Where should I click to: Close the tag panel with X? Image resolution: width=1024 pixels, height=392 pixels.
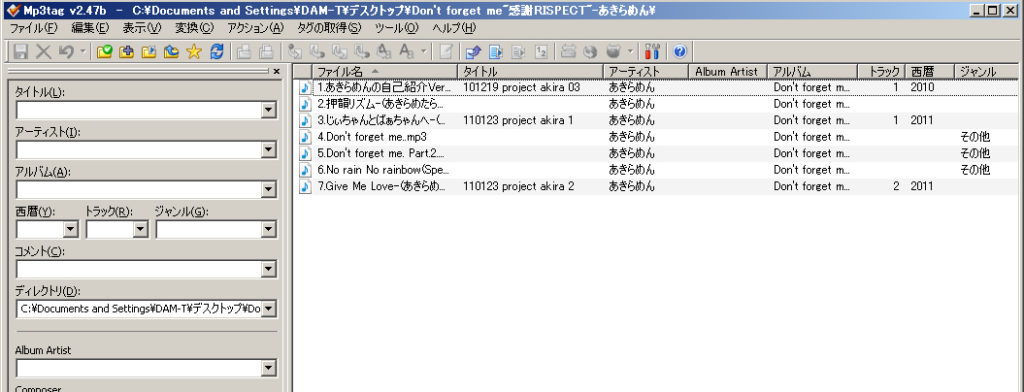click(x=276, y=71)
